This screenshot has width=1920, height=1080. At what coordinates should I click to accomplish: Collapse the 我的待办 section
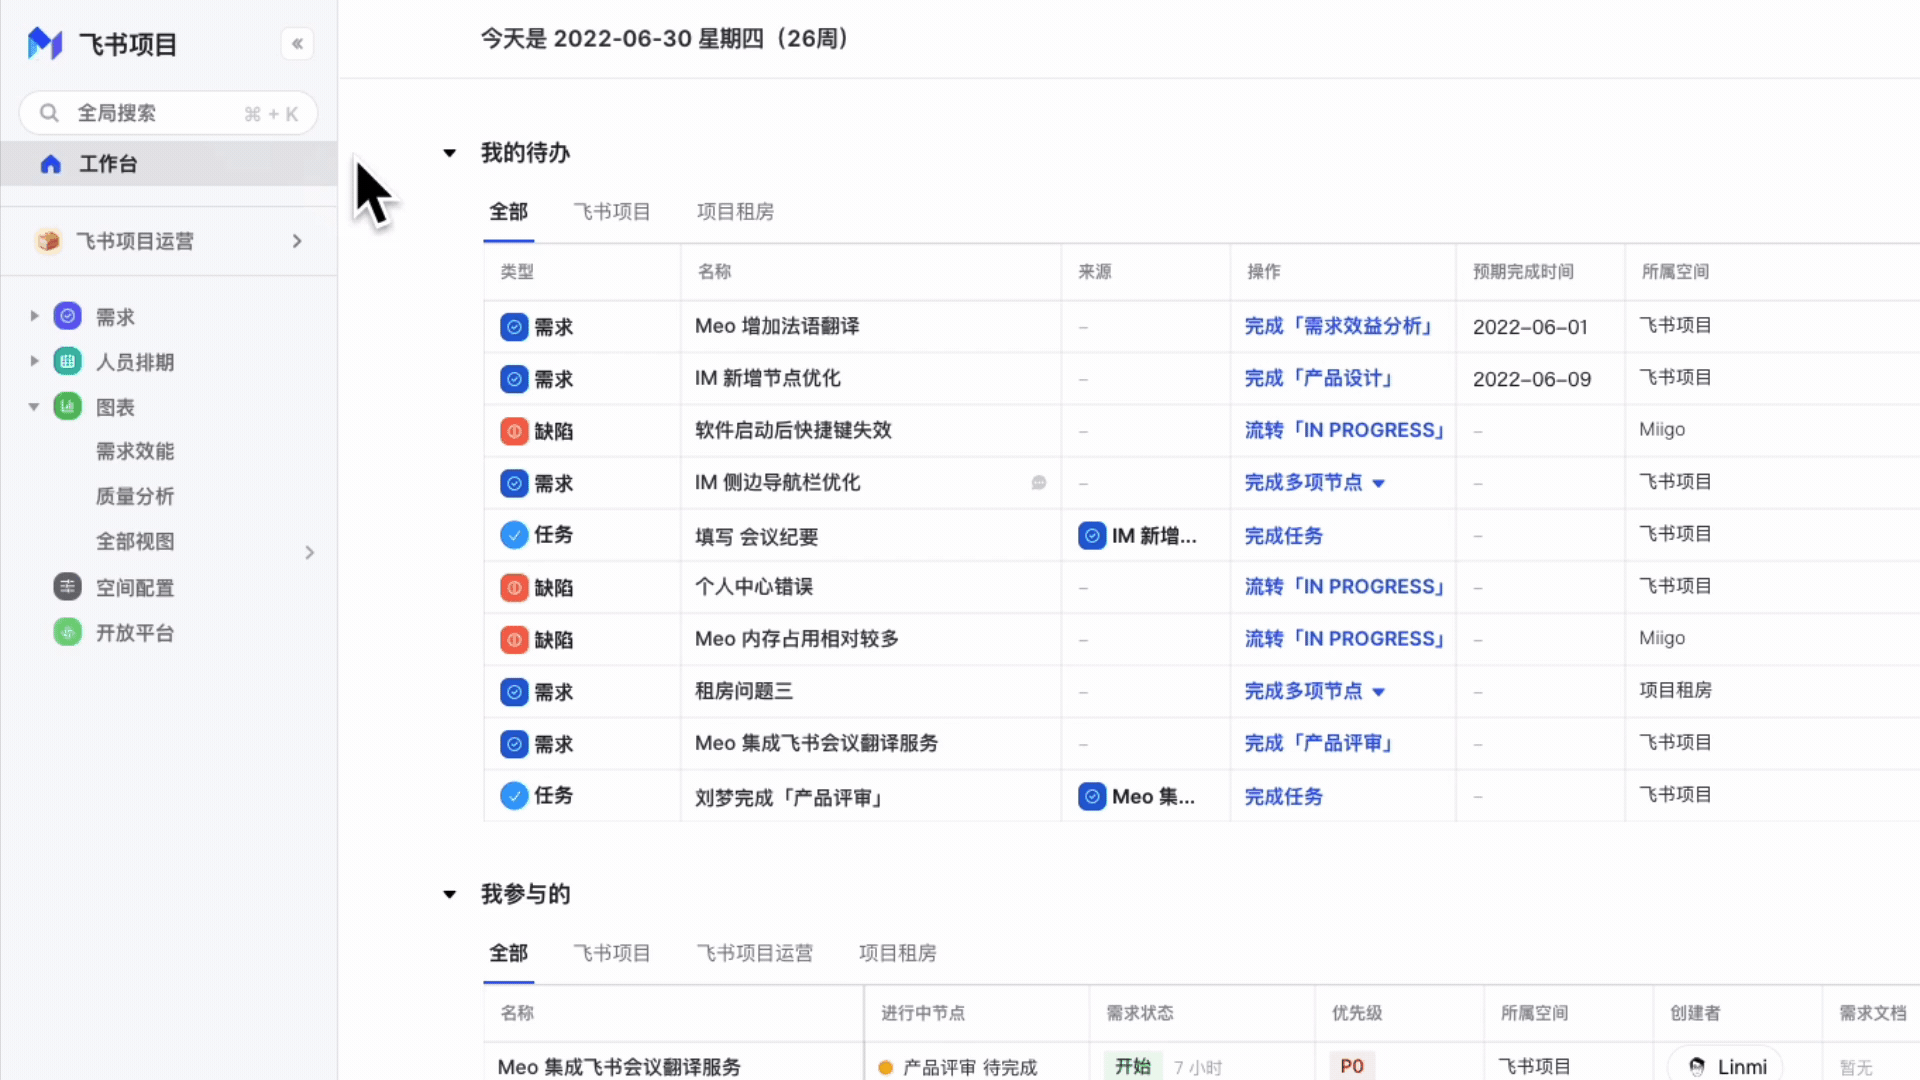pos(450,153)
